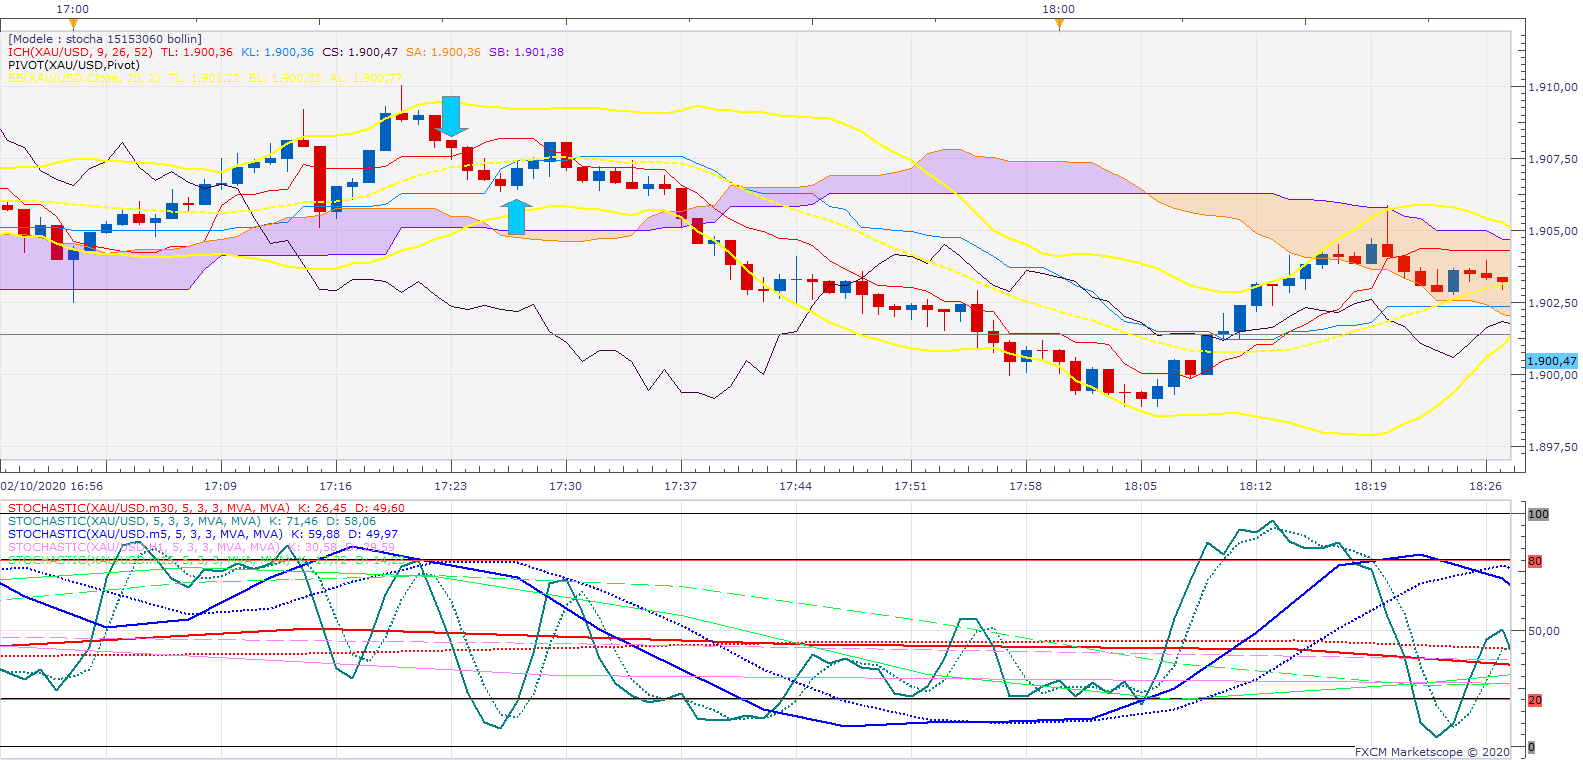This screenshot has height=760, width=1583.
Task: Click the D: 58,06 stochastic value
Action: click(x=351, y=521)
